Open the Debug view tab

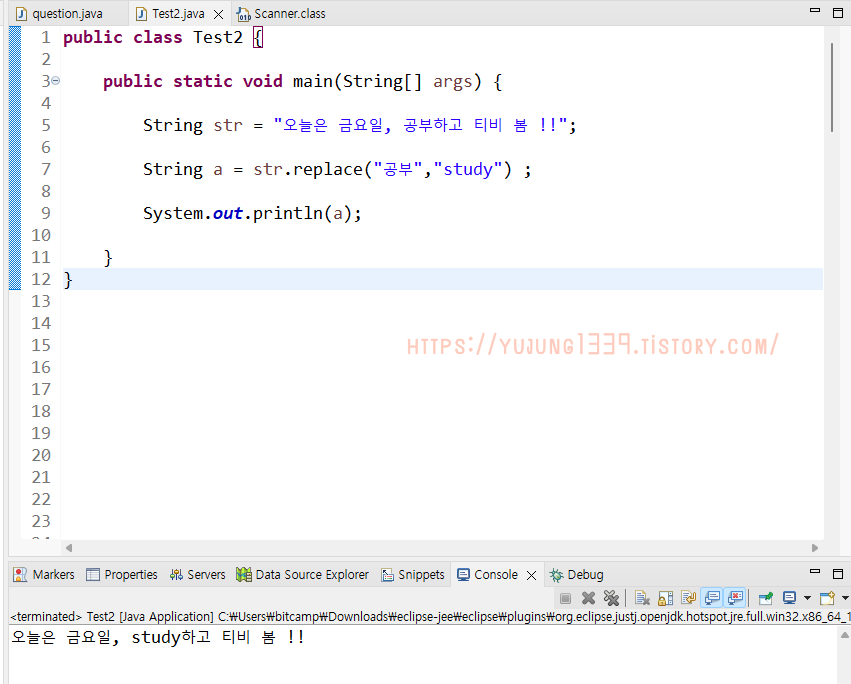576,574
